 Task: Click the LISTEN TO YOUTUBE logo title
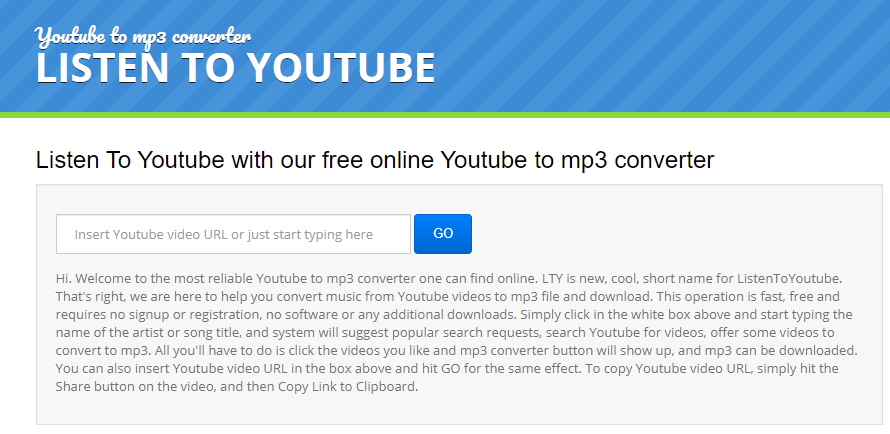[x=235, y=68]
